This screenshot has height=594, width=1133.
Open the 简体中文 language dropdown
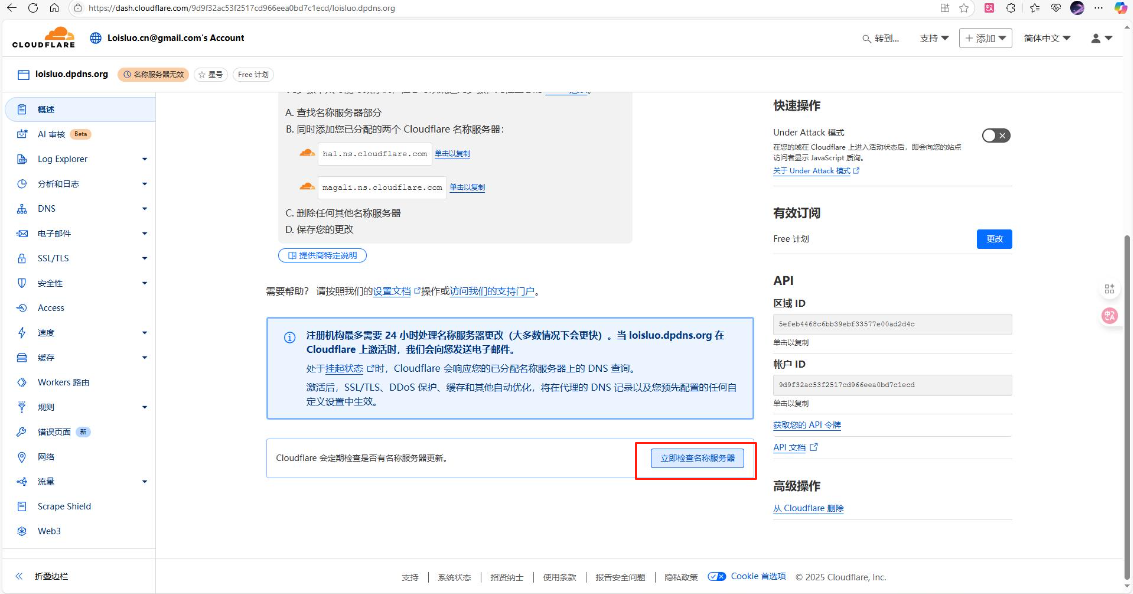1047,38
